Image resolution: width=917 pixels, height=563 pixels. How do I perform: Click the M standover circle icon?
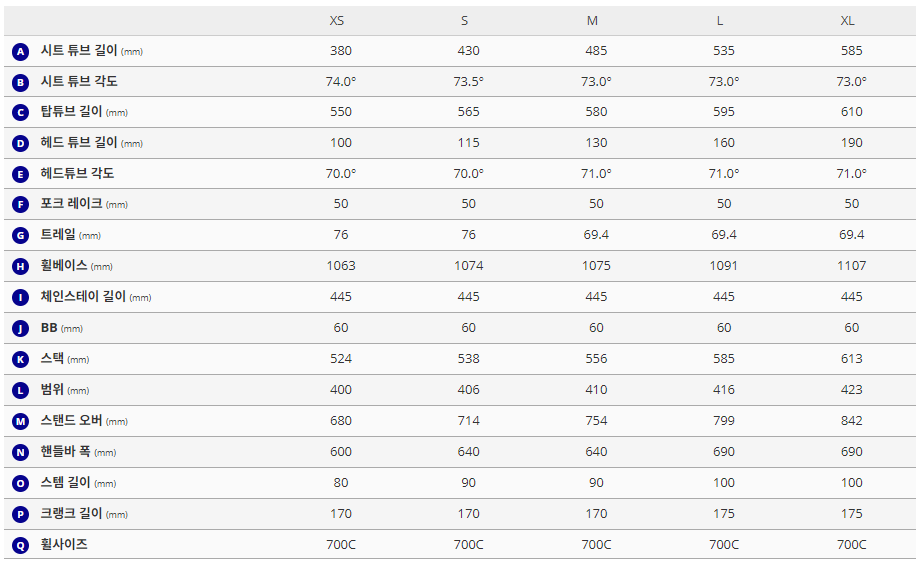pyautogui.click(x=21, y=421)
